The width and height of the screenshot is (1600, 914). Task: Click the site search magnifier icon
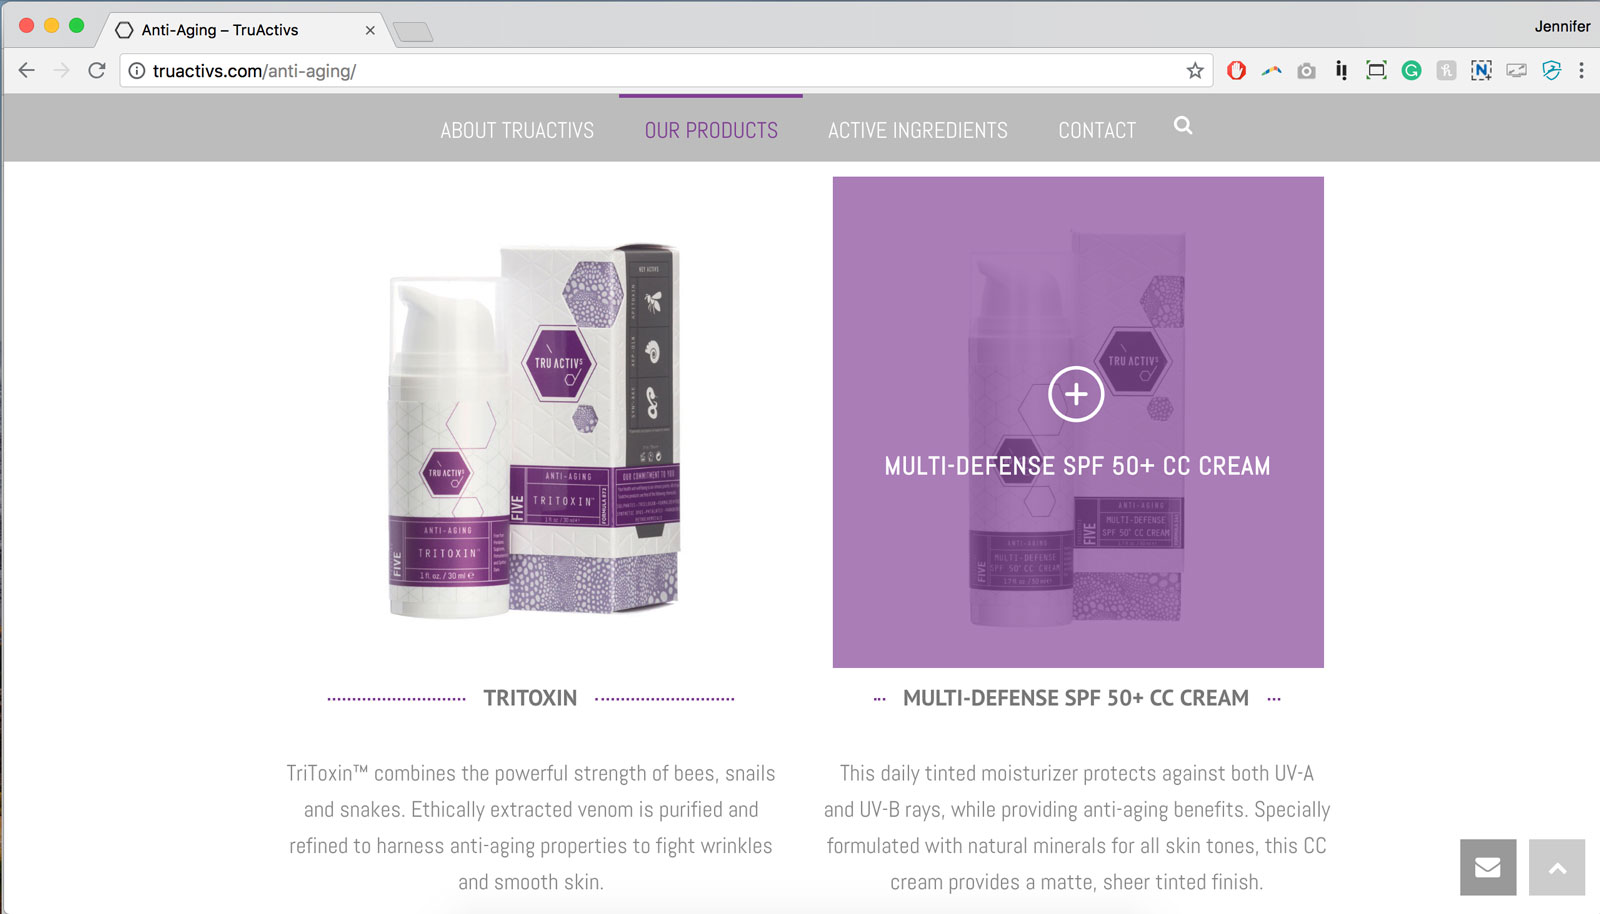[1183, 126]
